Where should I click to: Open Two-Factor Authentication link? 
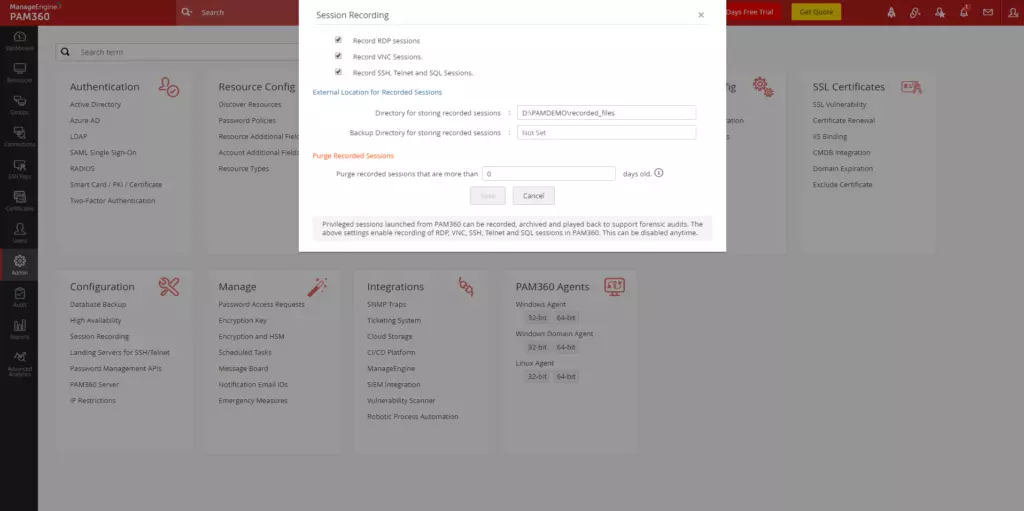[x=112, y=201]
